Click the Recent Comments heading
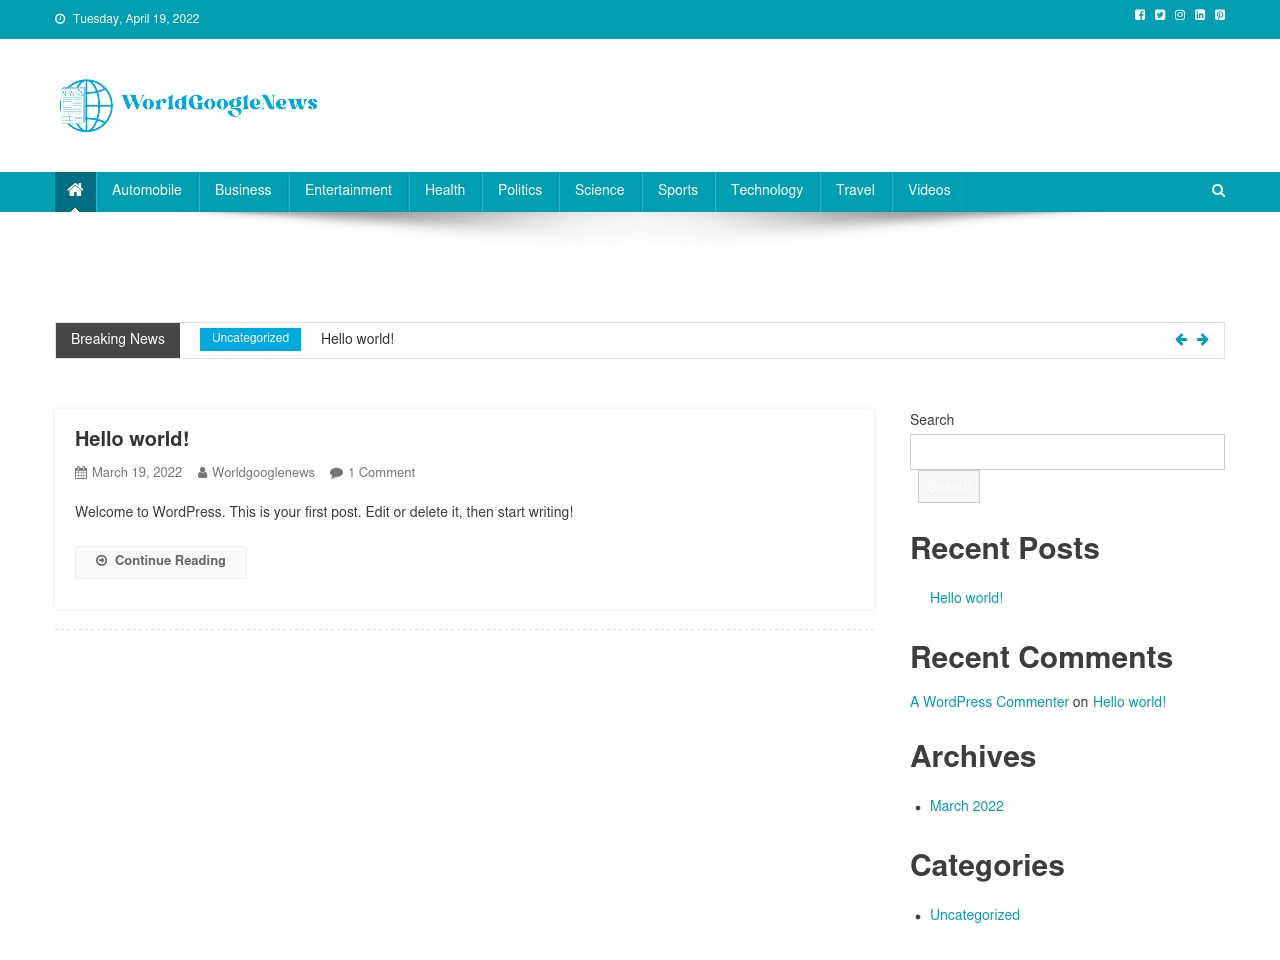Viewport: 1280px width, 960px height. click(1041, 658)
